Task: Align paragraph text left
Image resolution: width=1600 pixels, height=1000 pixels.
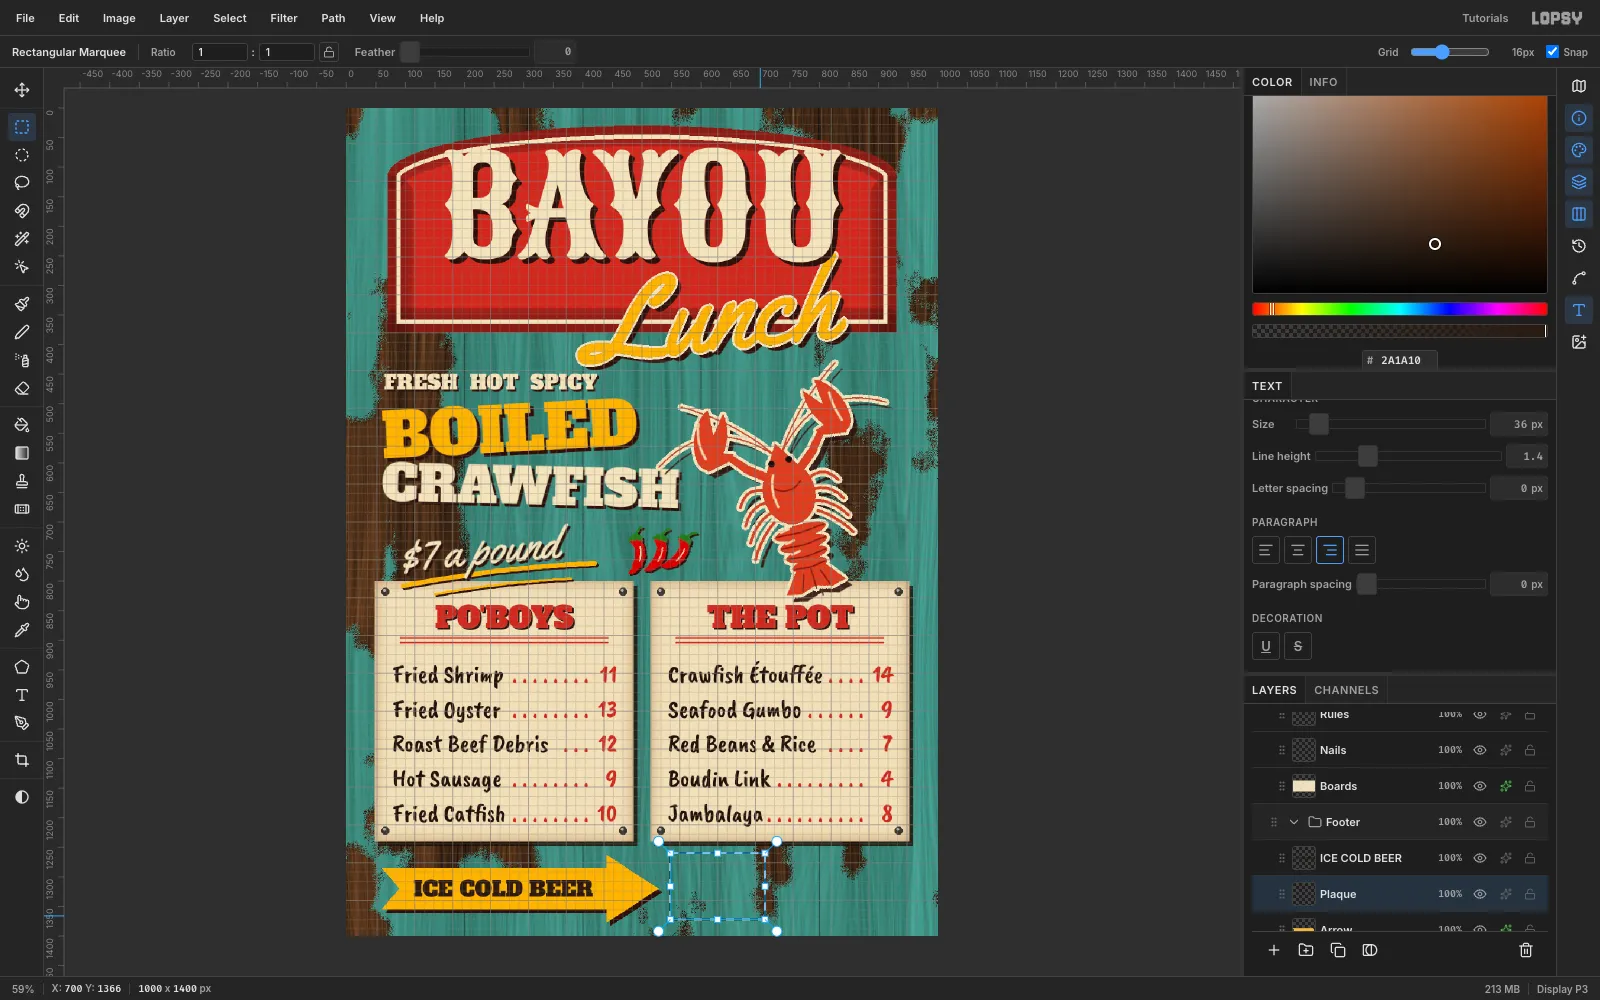Action: click(x=1266, y=550)
